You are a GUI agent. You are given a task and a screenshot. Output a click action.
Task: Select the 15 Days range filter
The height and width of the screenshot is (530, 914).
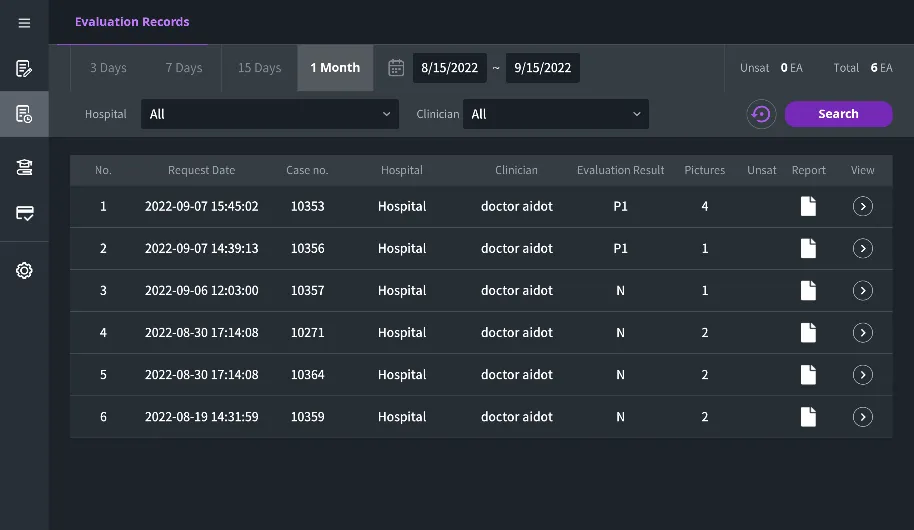coord(259,68)
